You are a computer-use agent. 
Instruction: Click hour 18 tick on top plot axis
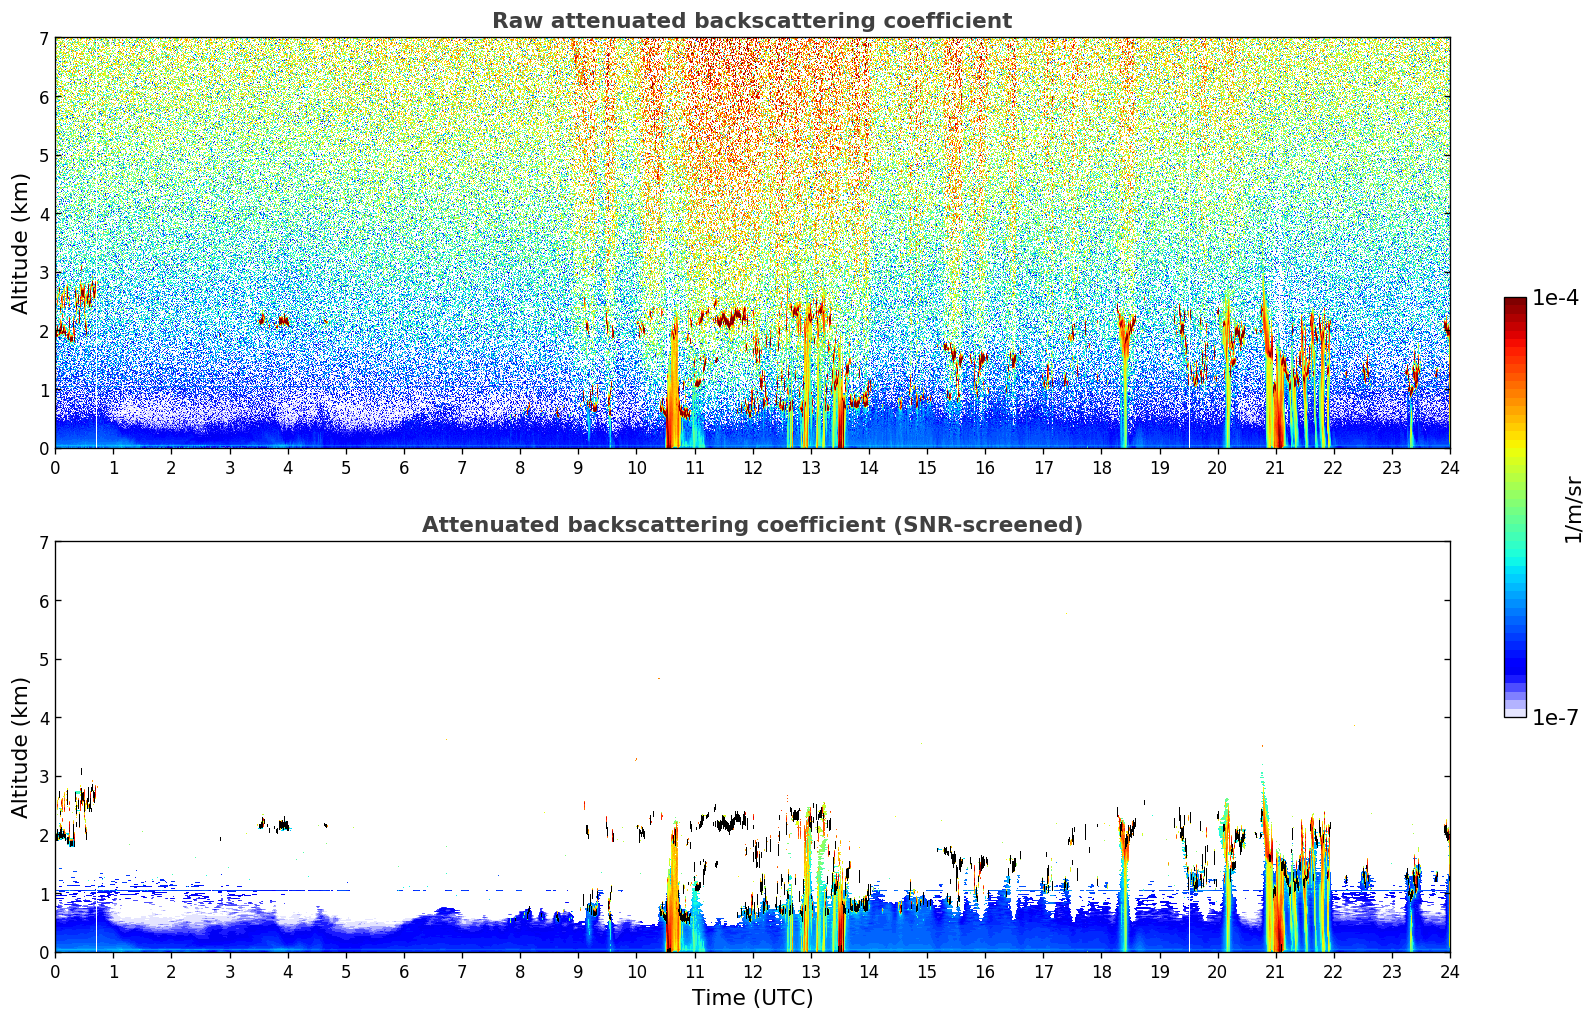[1101, 467]
